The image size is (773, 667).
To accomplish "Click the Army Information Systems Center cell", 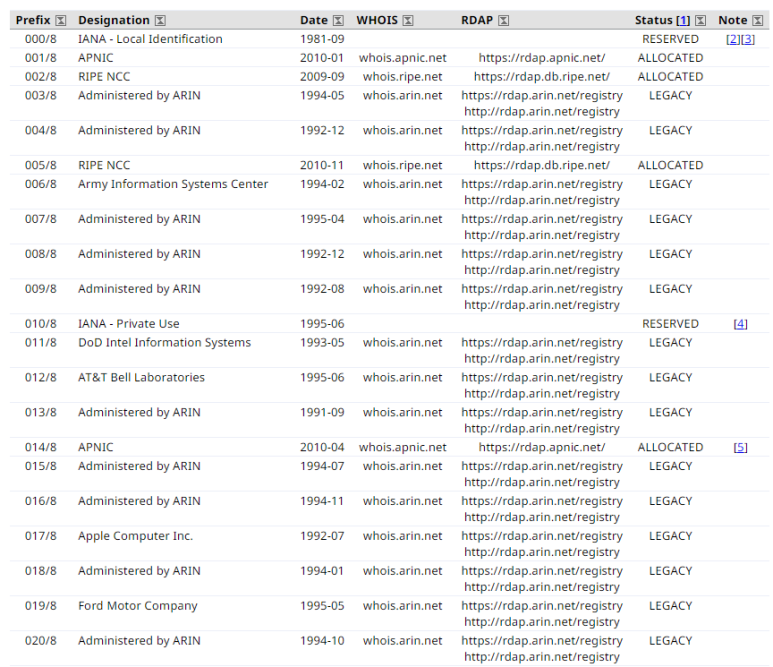I will 173,184.
